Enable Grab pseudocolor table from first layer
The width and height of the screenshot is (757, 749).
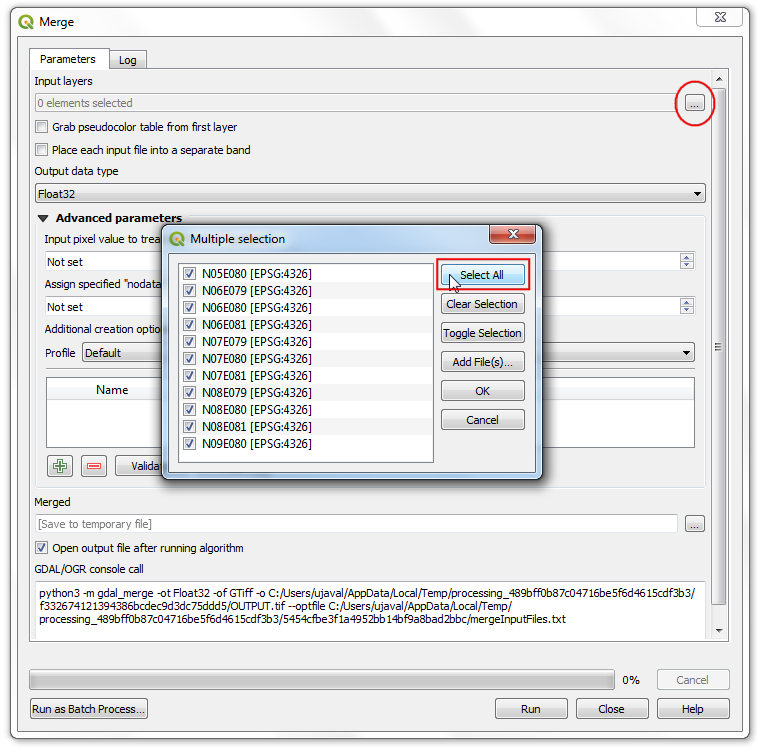(42, 127)
